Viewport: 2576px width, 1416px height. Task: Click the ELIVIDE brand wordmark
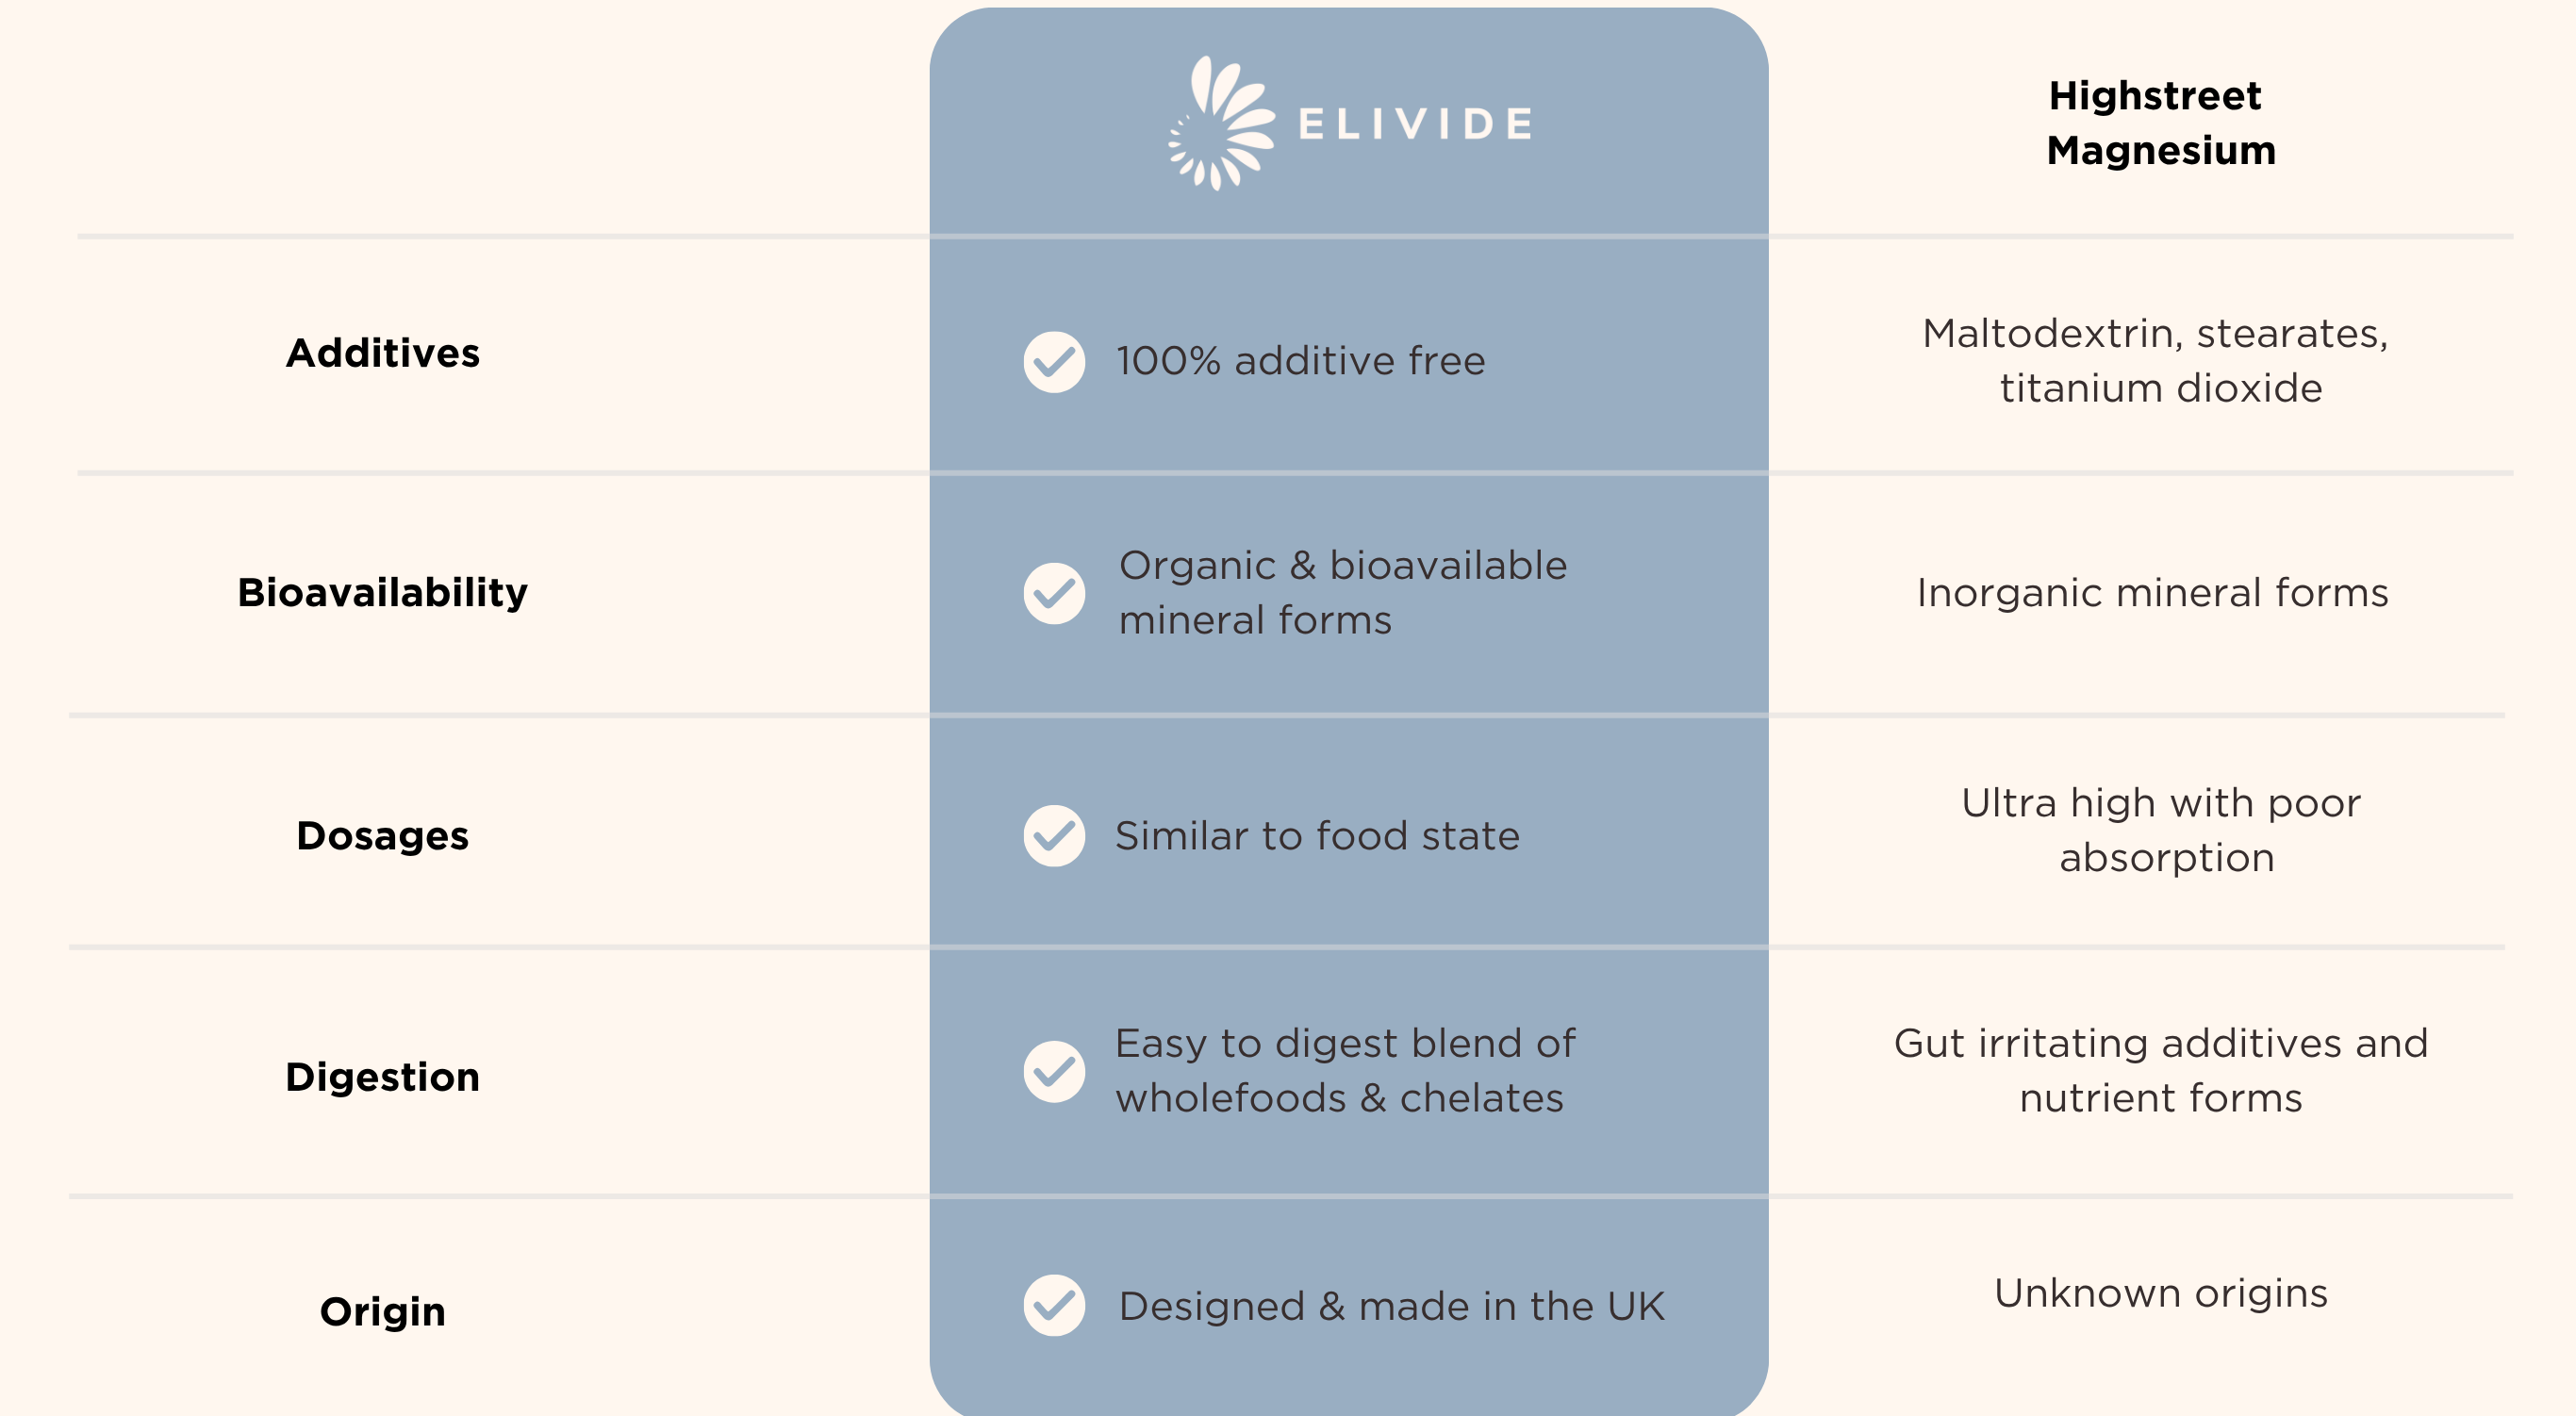1414,125
